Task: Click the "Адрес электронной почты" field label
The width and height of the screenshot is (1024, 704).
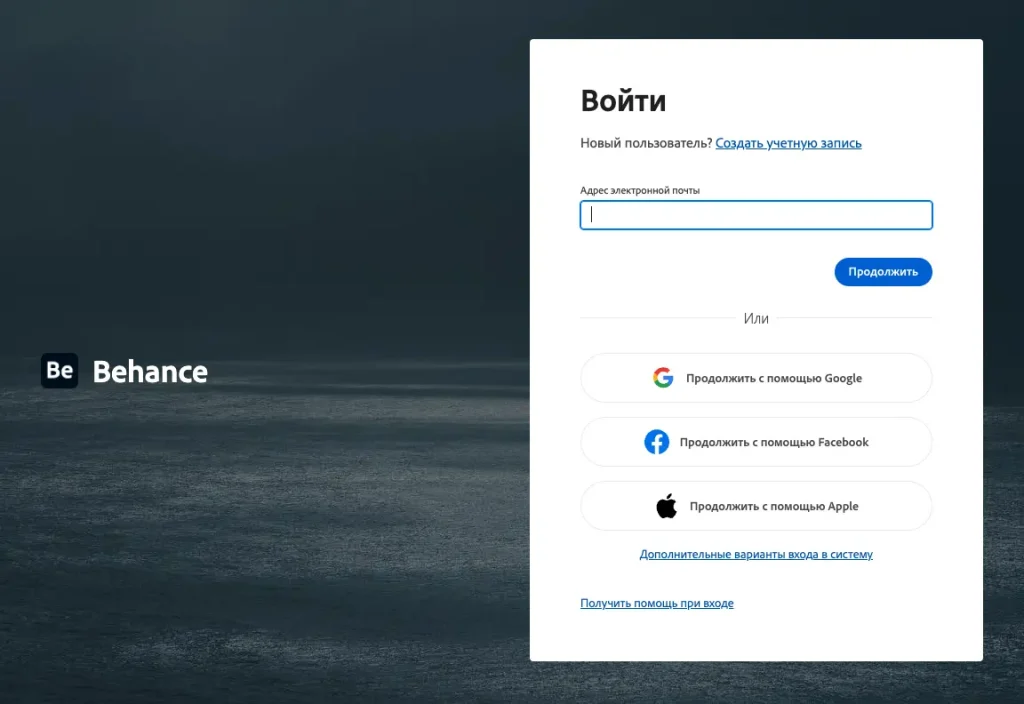Action: 640,190
